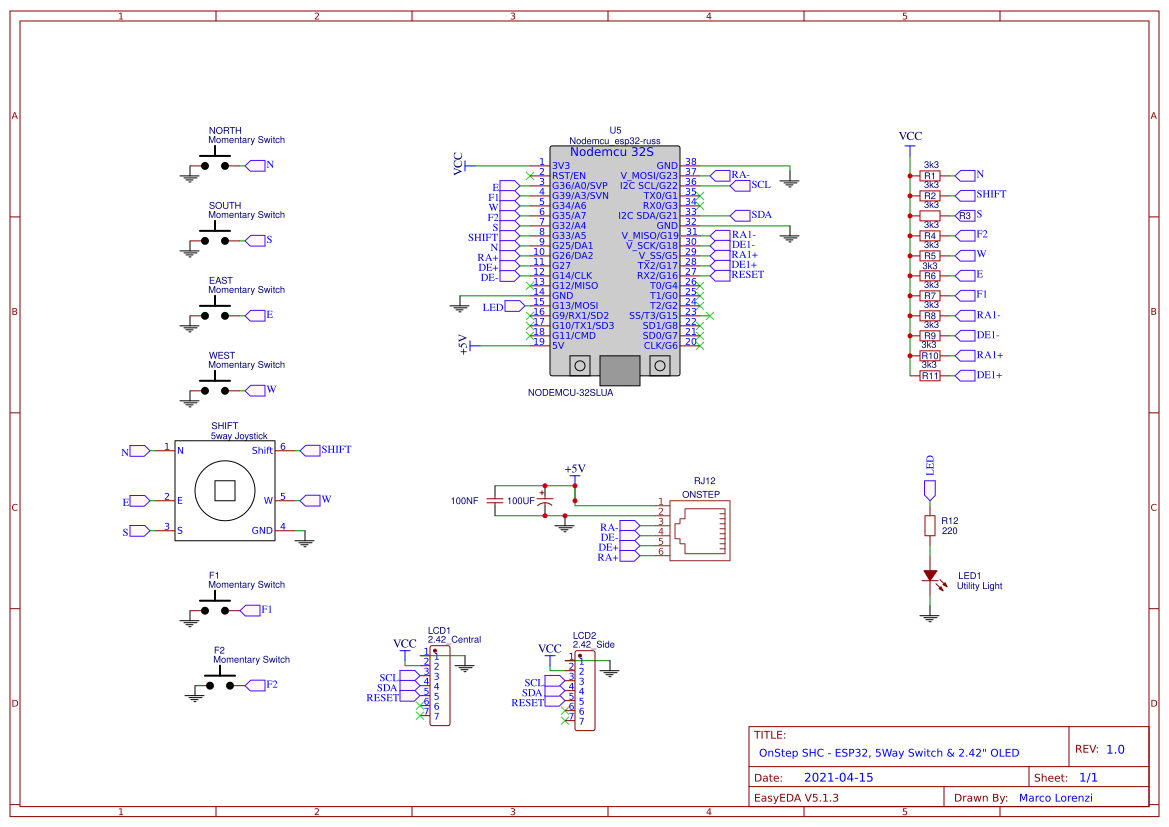Click resistor R1 in the pull-up column
1169x827 pixels.
(x=930, y=176)
